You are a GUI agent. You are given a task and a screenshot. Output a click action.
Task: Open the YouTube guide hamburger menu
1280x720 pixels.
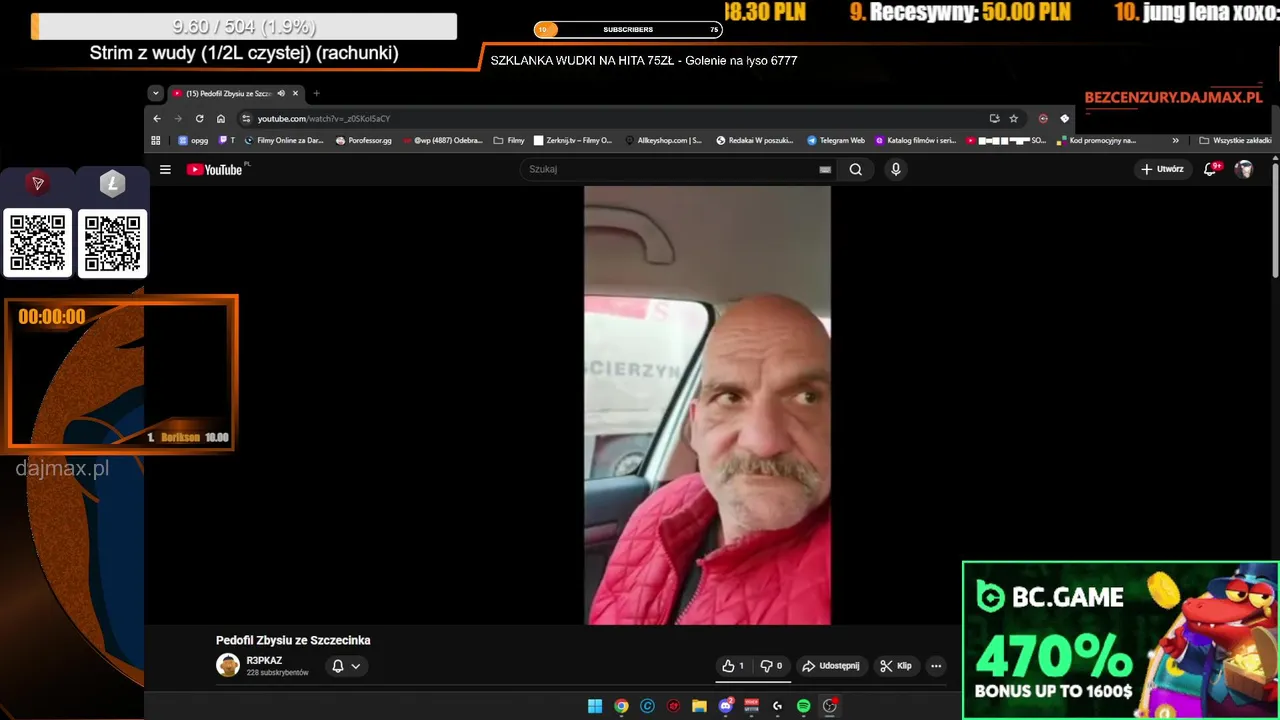point(165,170)
